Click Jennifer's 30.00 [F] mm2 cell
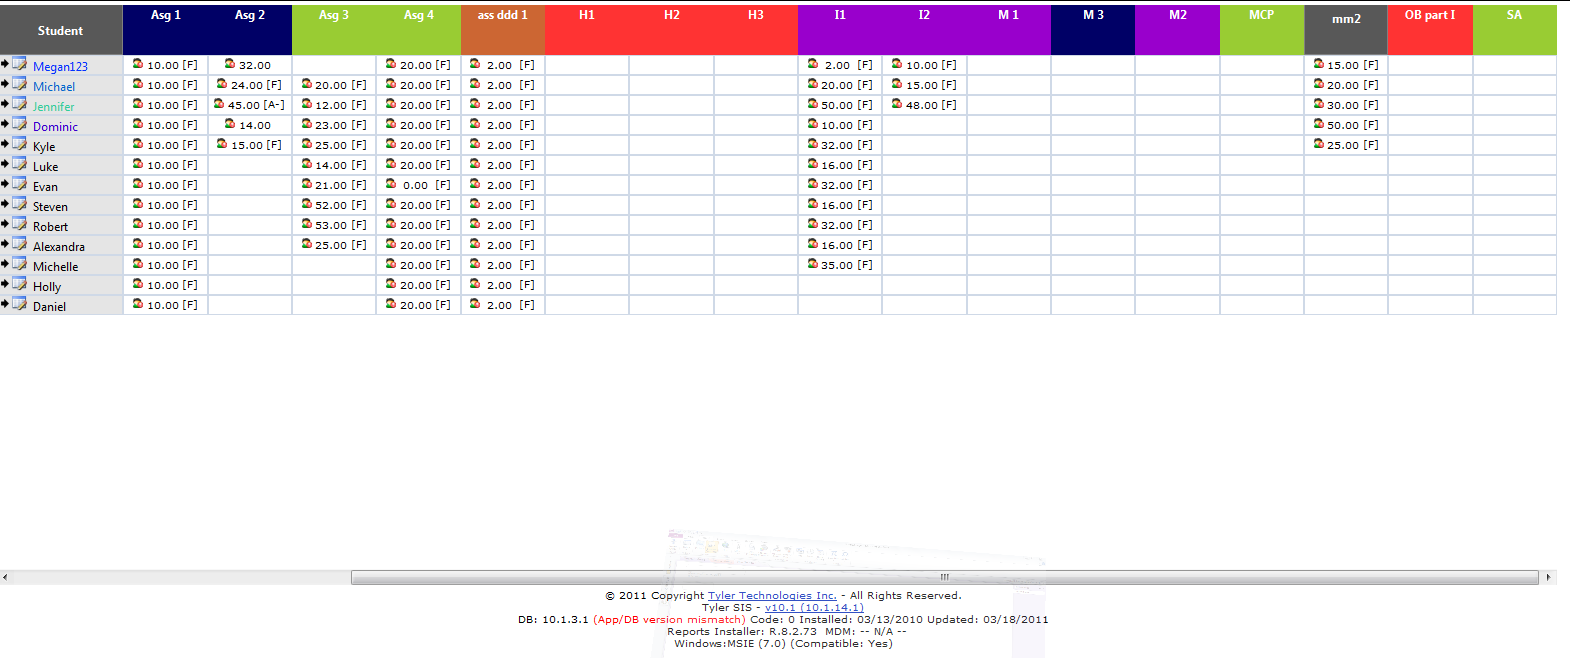Image resolution: width=1570 pixels, height=658 pixels. (1346, 105)
